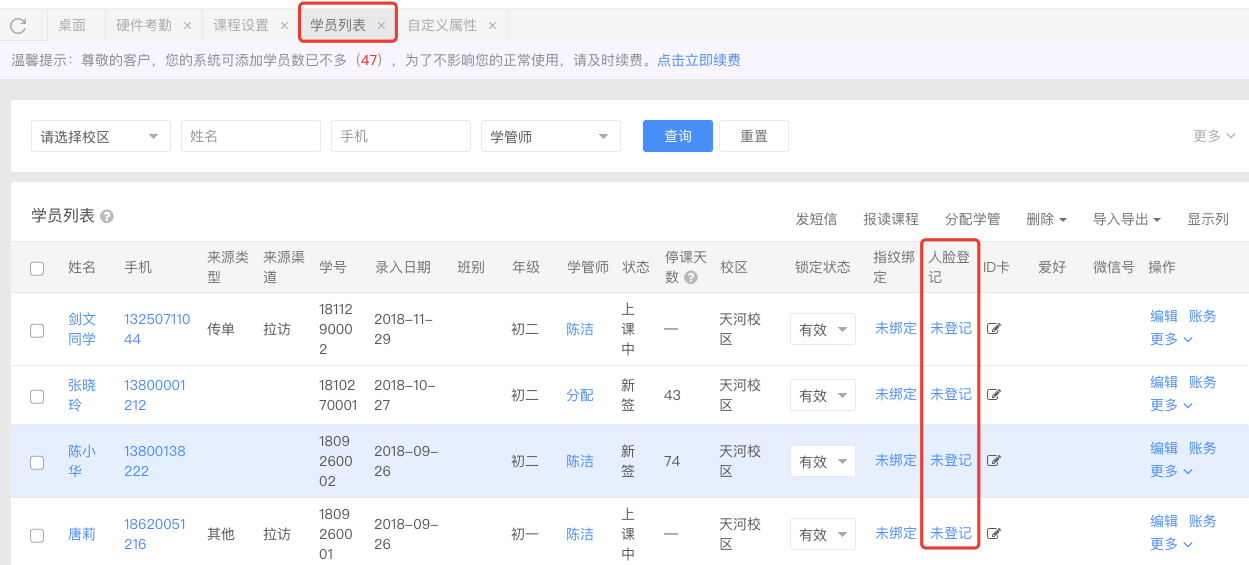Click 发短信 in the list toolbar

point(816,219)
